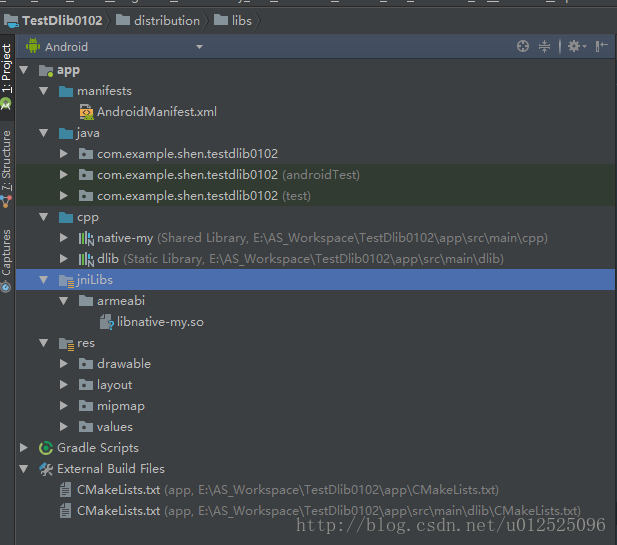This screenshot has width=617, height=545.
Task: Click the libs breadcrumb
Action: 233,20
